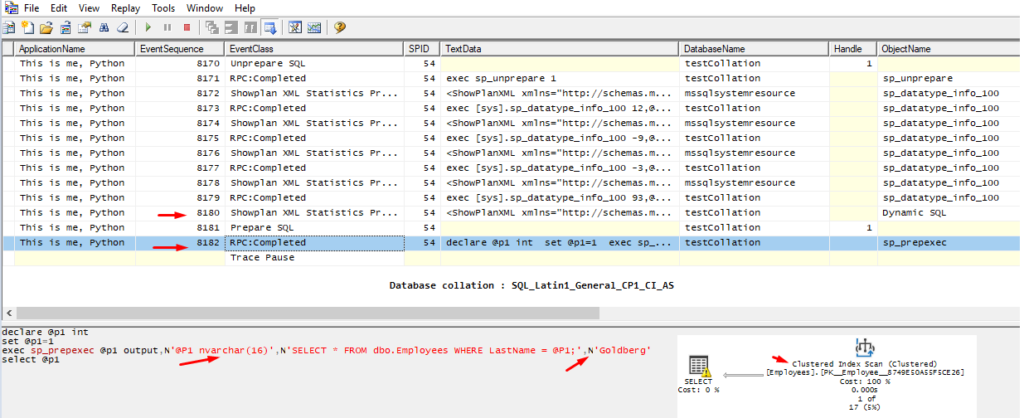Image resolution: width=1024 pixels, height=418 pixels.
Task: Click 'exec [sys].sp_datatype_info_100 93' TextData cell
Action: [x=560, y=198]
